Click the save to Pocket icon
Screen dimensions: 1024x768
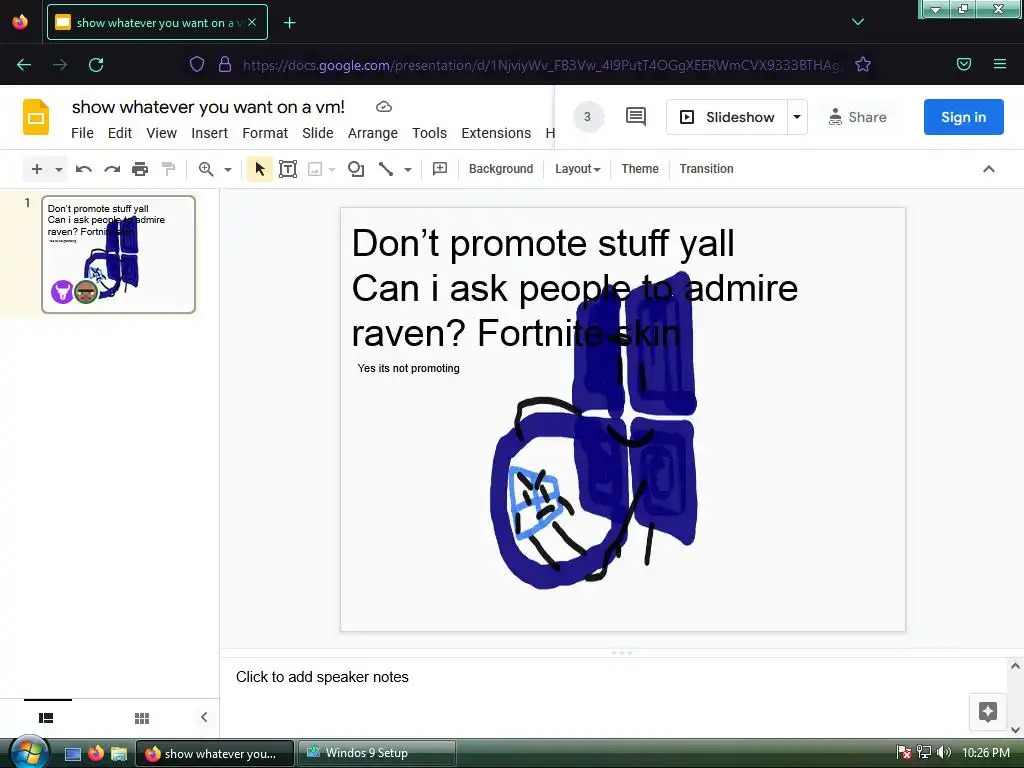click(x=963, y=64)
